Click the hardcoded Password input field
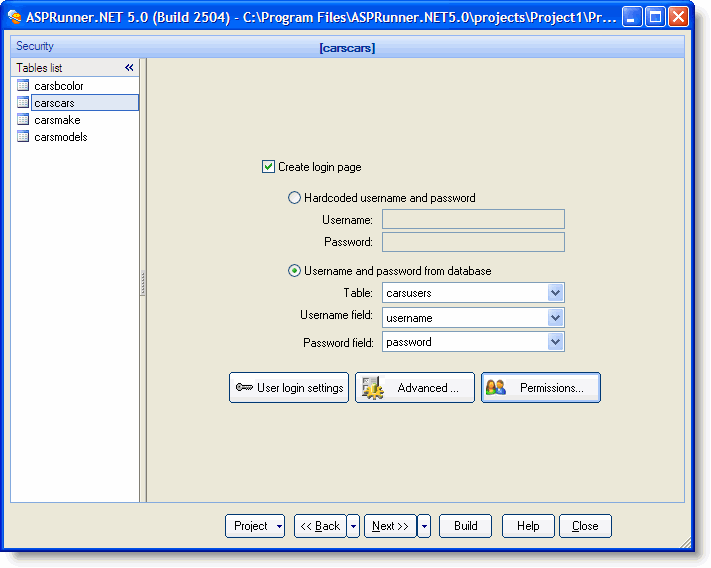 point(473,242)
